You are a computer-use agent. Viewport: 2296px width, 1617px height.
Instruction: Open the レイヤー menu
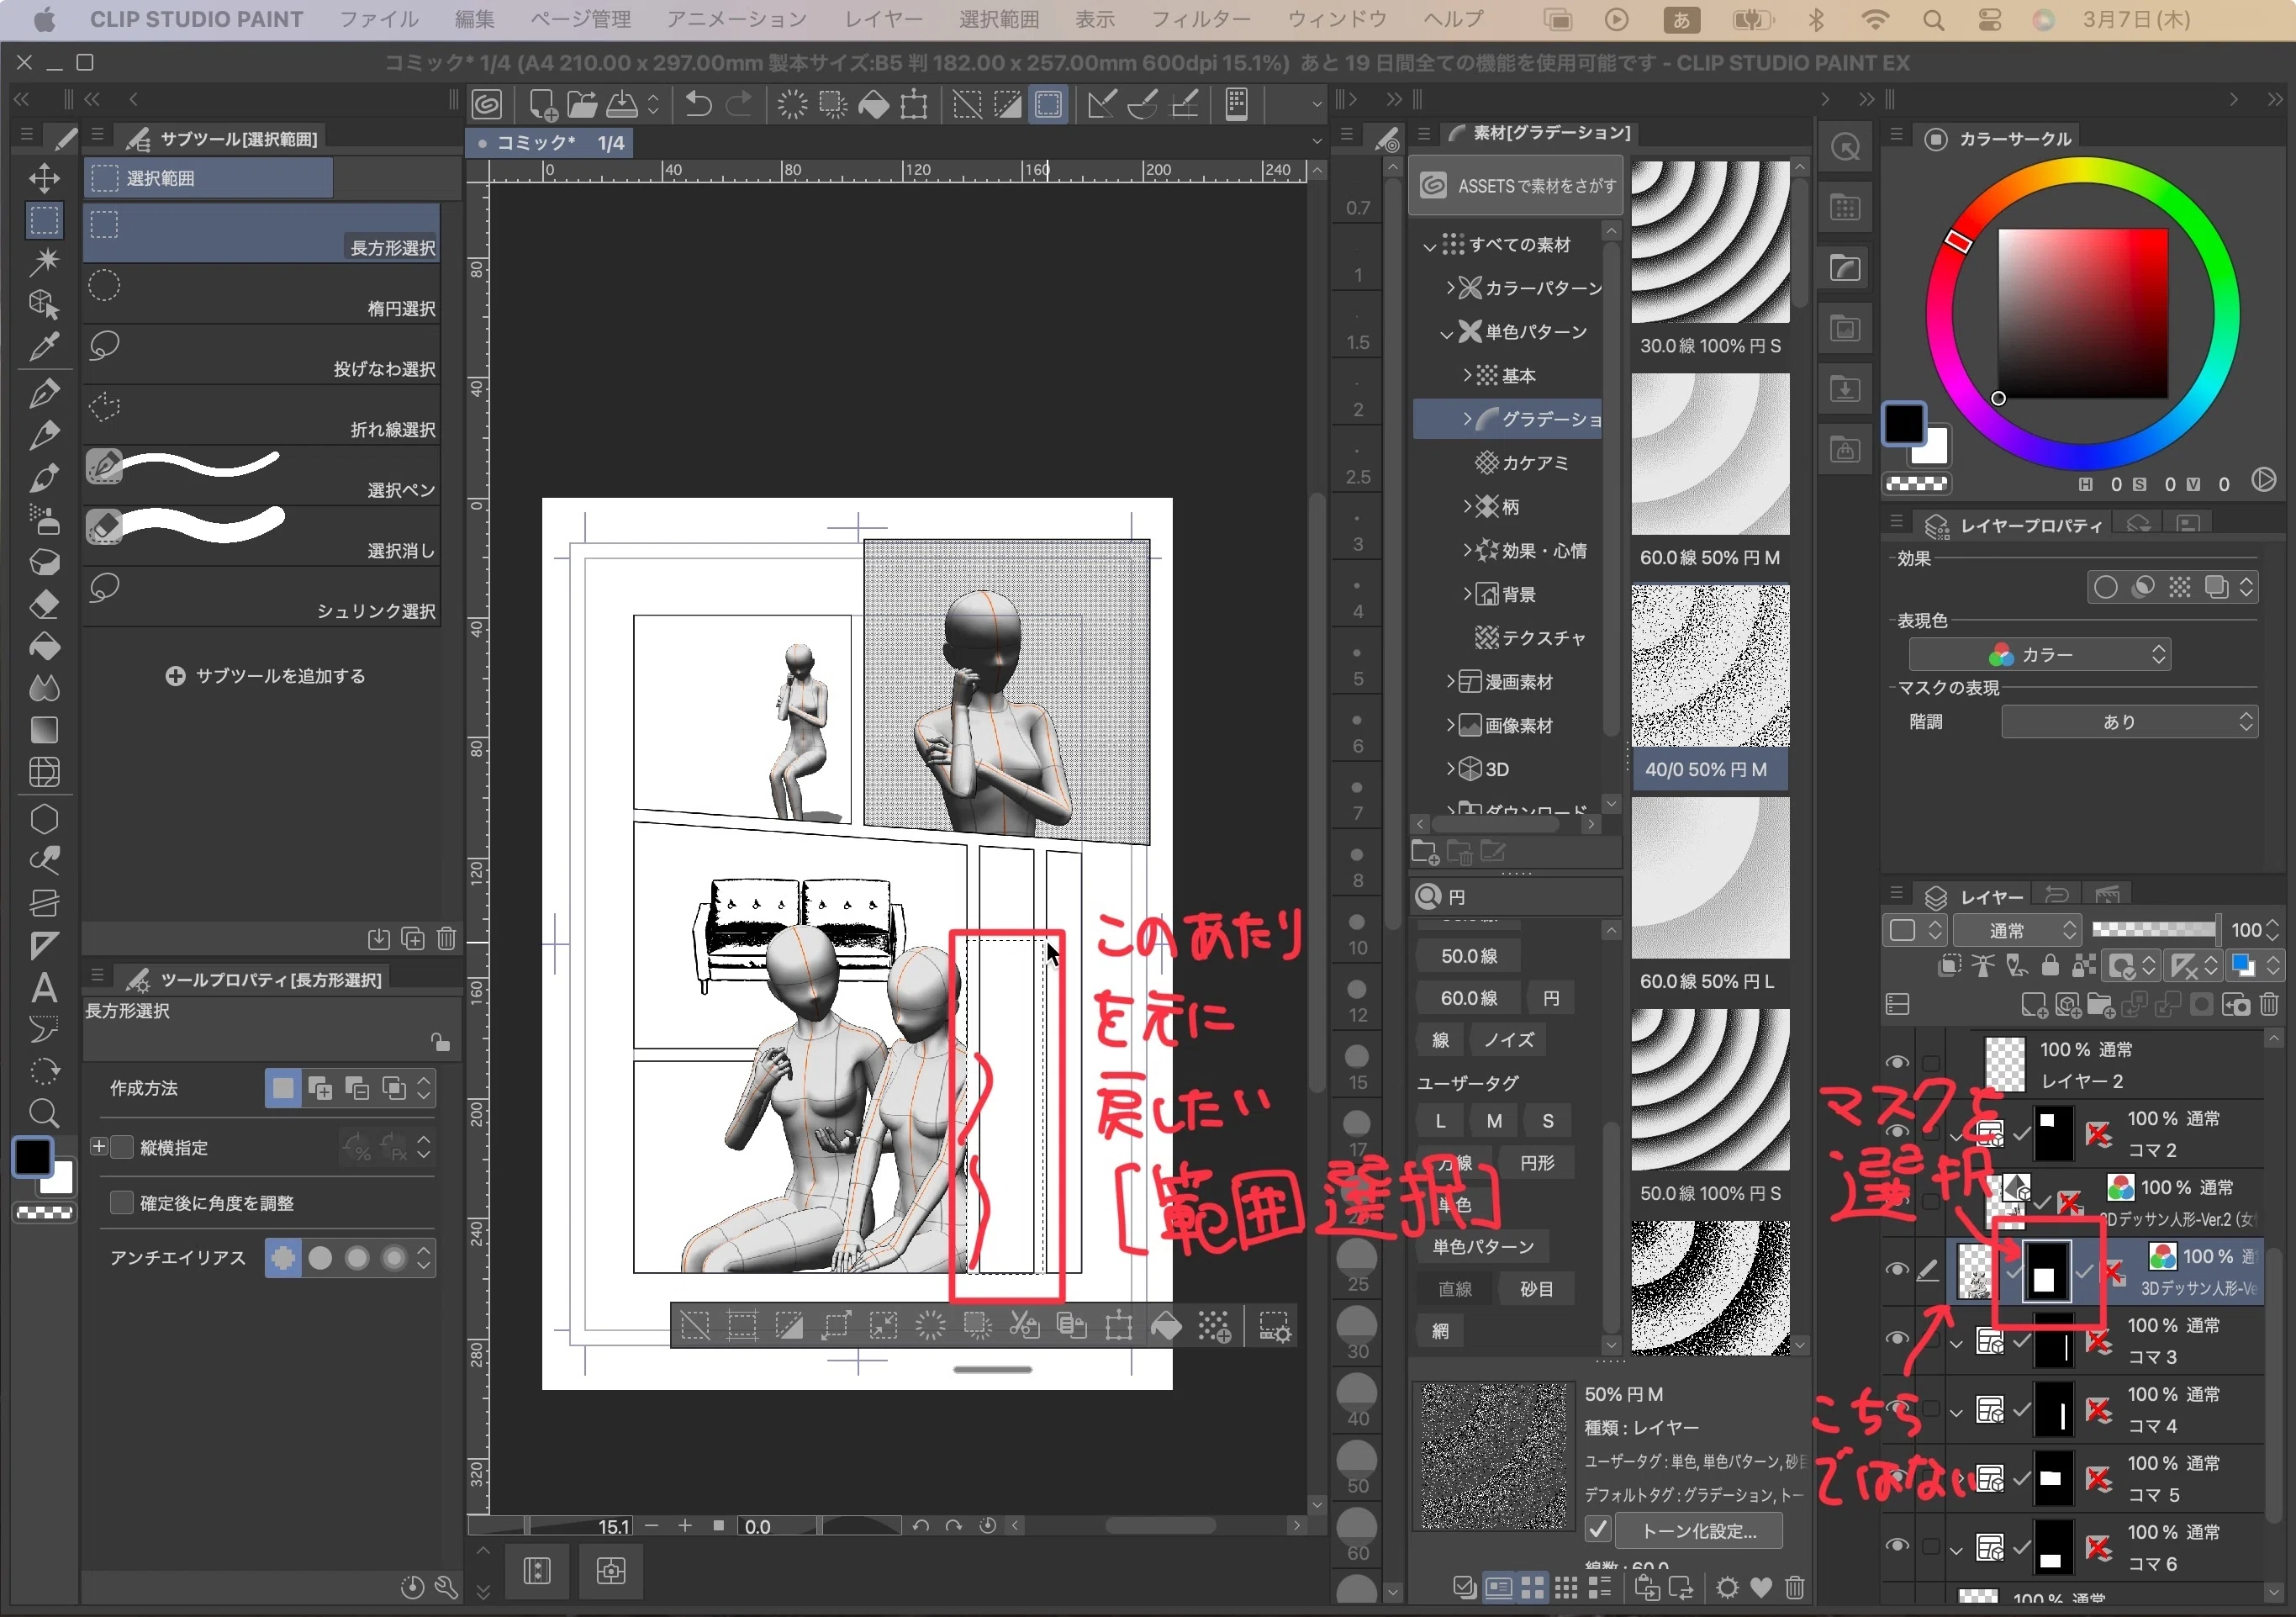tap(883, 19)
